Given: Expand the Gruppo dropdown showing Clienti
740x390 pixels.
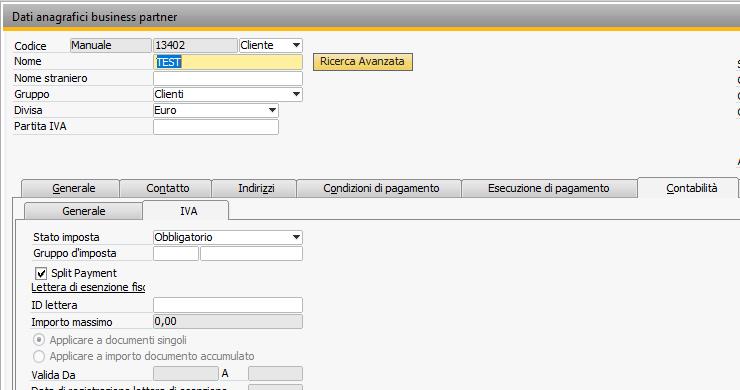Looking at the screenshot, I should [x=228, y=94].
